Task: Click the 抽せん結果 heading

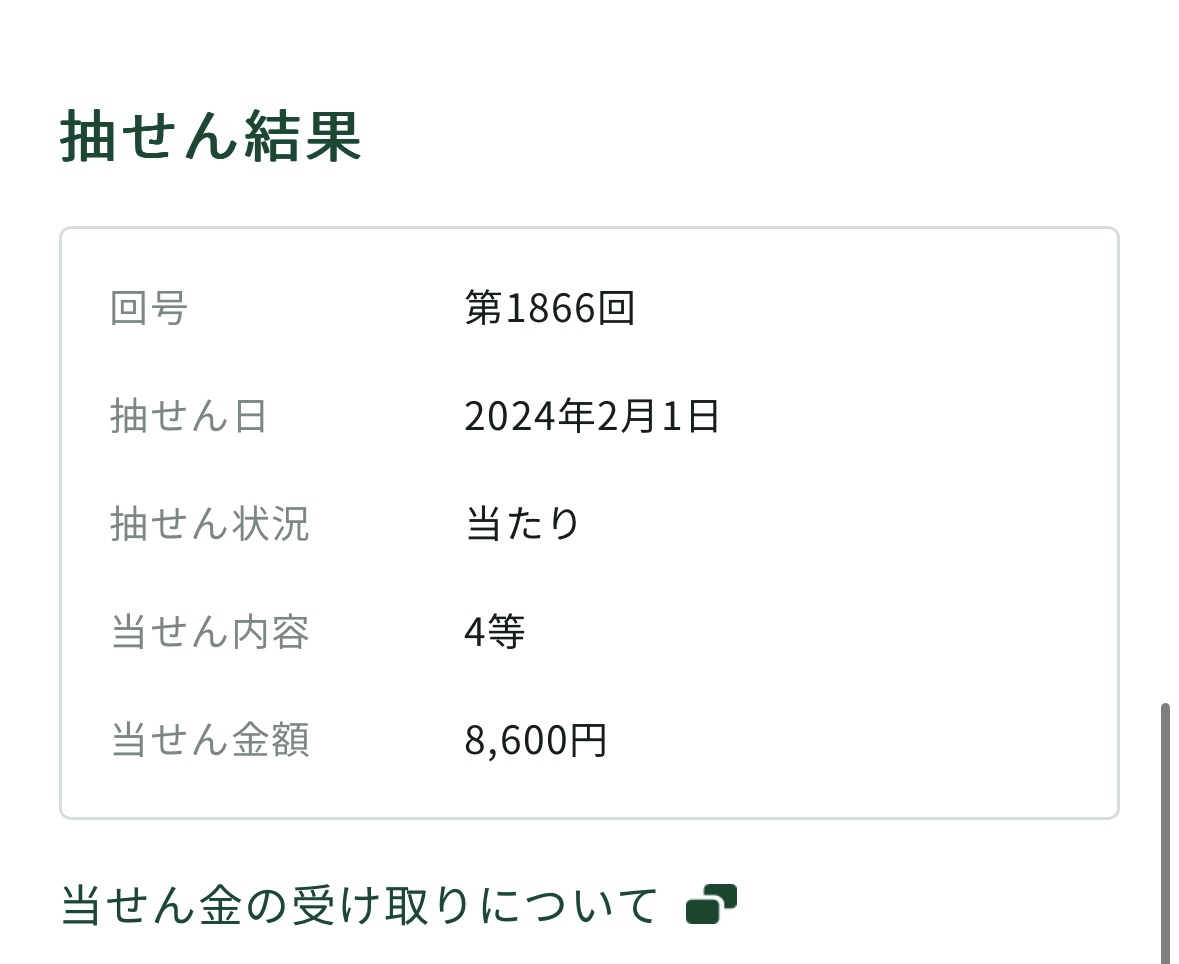Action: click(210, 137)
